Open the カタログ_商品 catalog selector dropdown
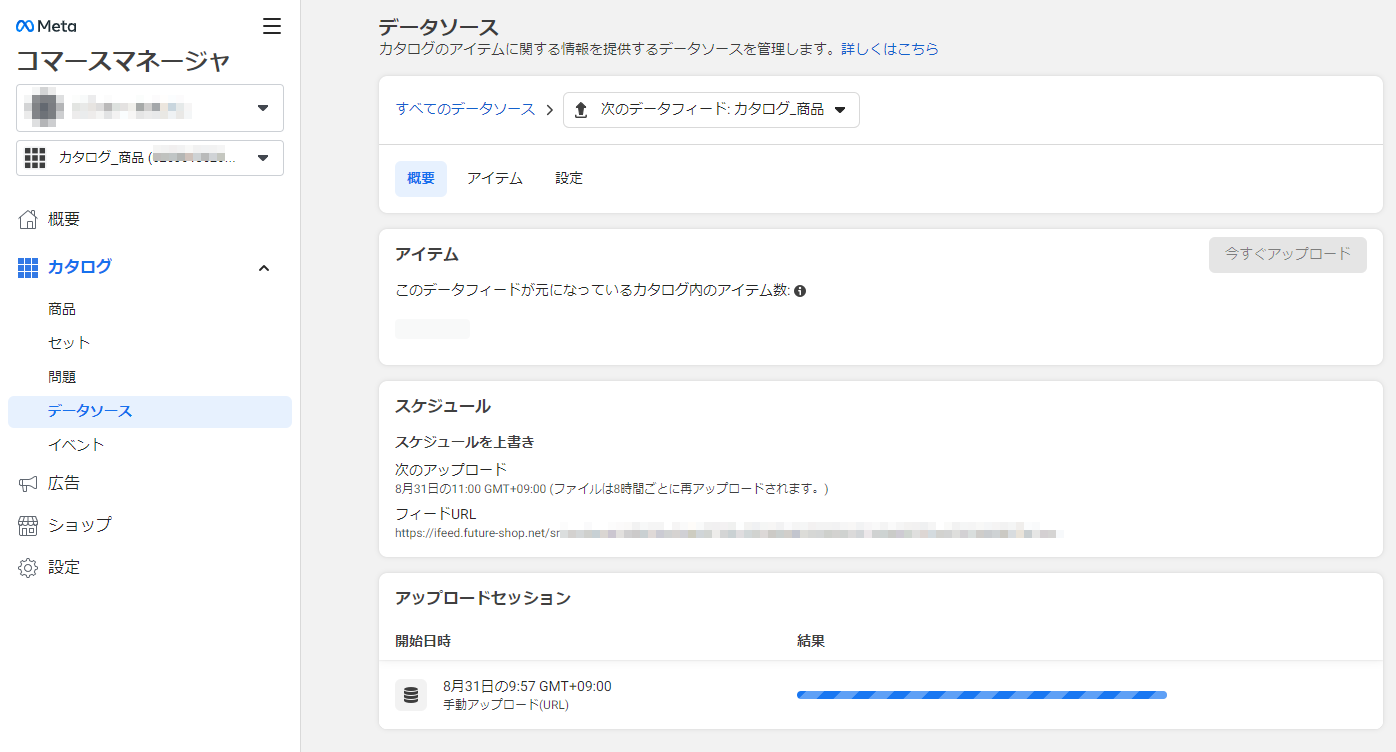The height and width of the screenshot is (752, 1396). 150,158
